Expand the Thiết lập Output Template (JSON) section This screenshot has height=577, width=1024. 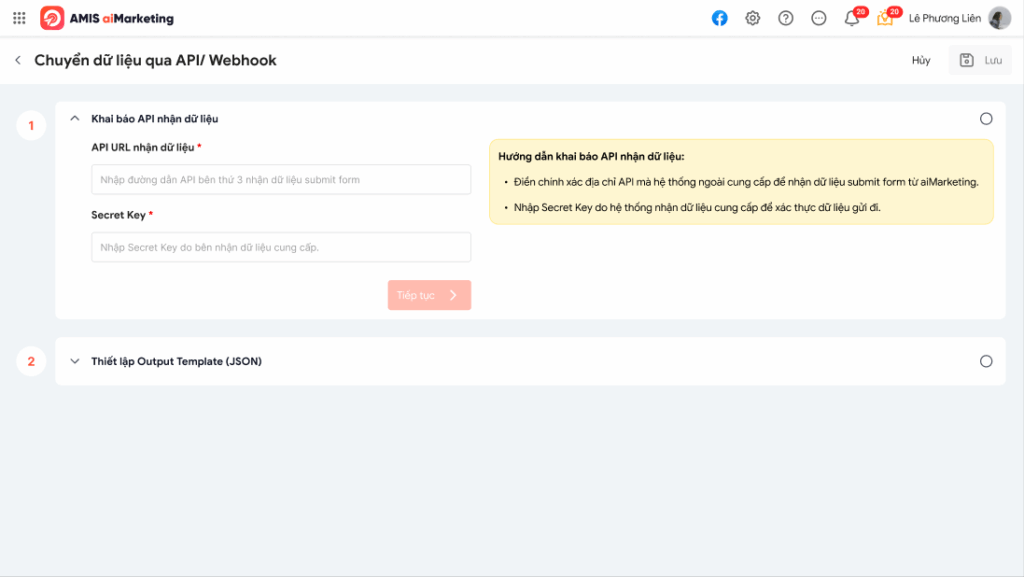pyautogui.click(x=75, y=361)
